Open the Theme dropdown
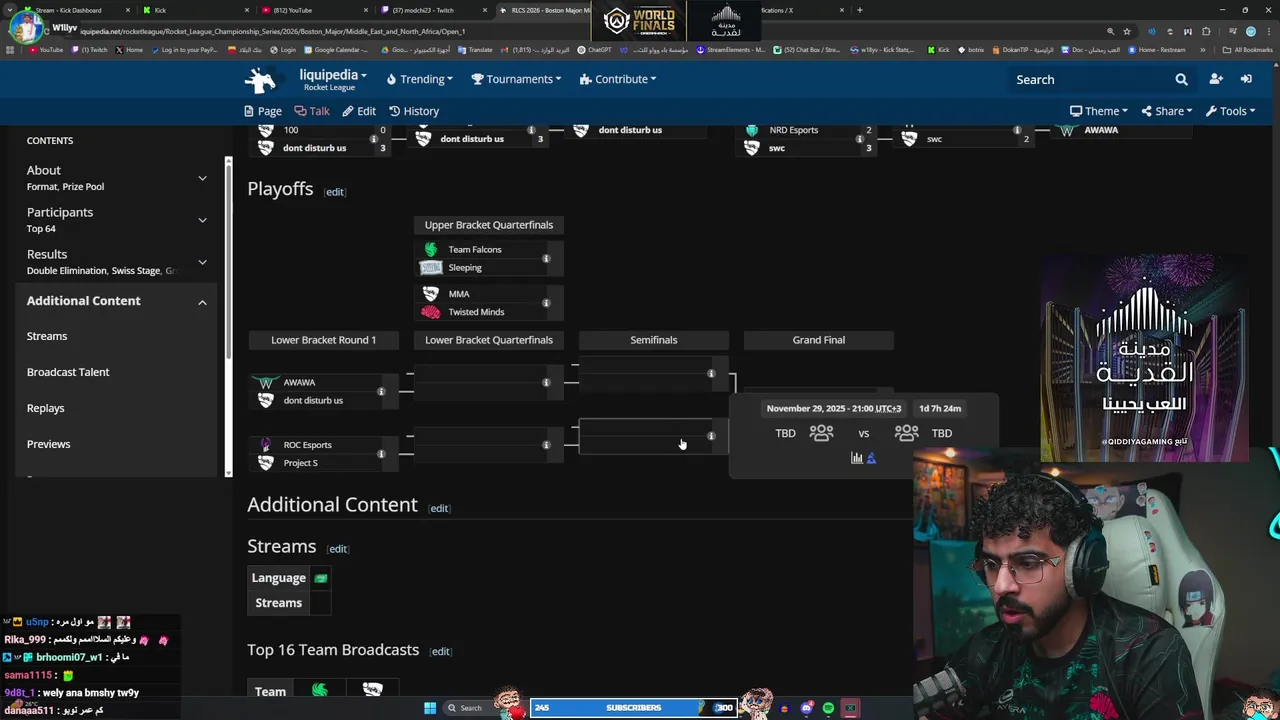The width and height of the screenshot is (1280, 720). [1099, 111]
